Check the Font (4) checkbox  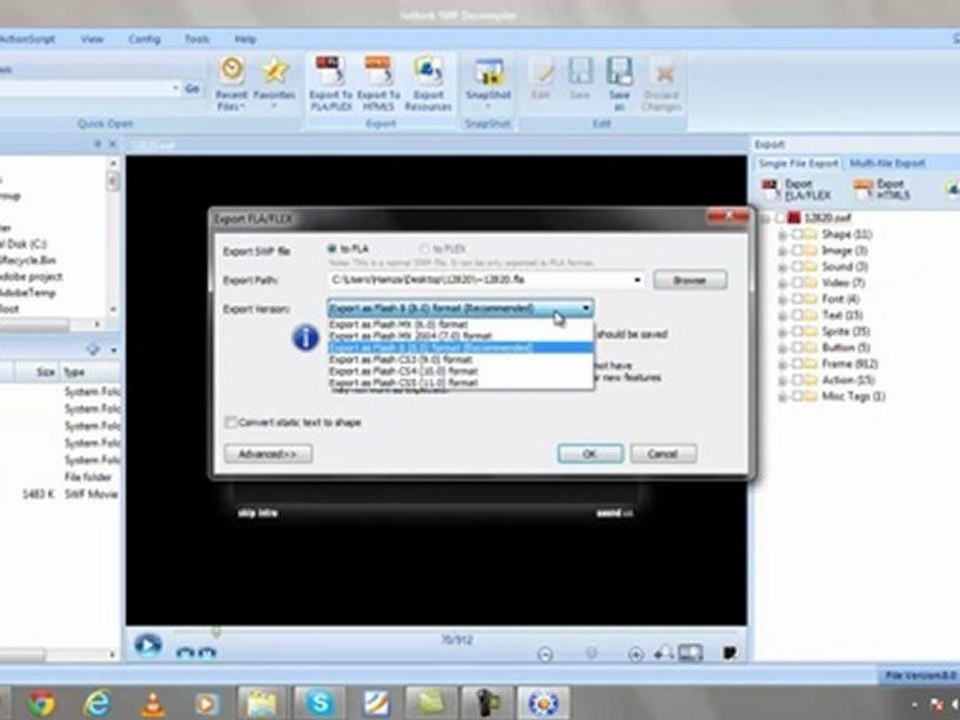pos(797,299)
